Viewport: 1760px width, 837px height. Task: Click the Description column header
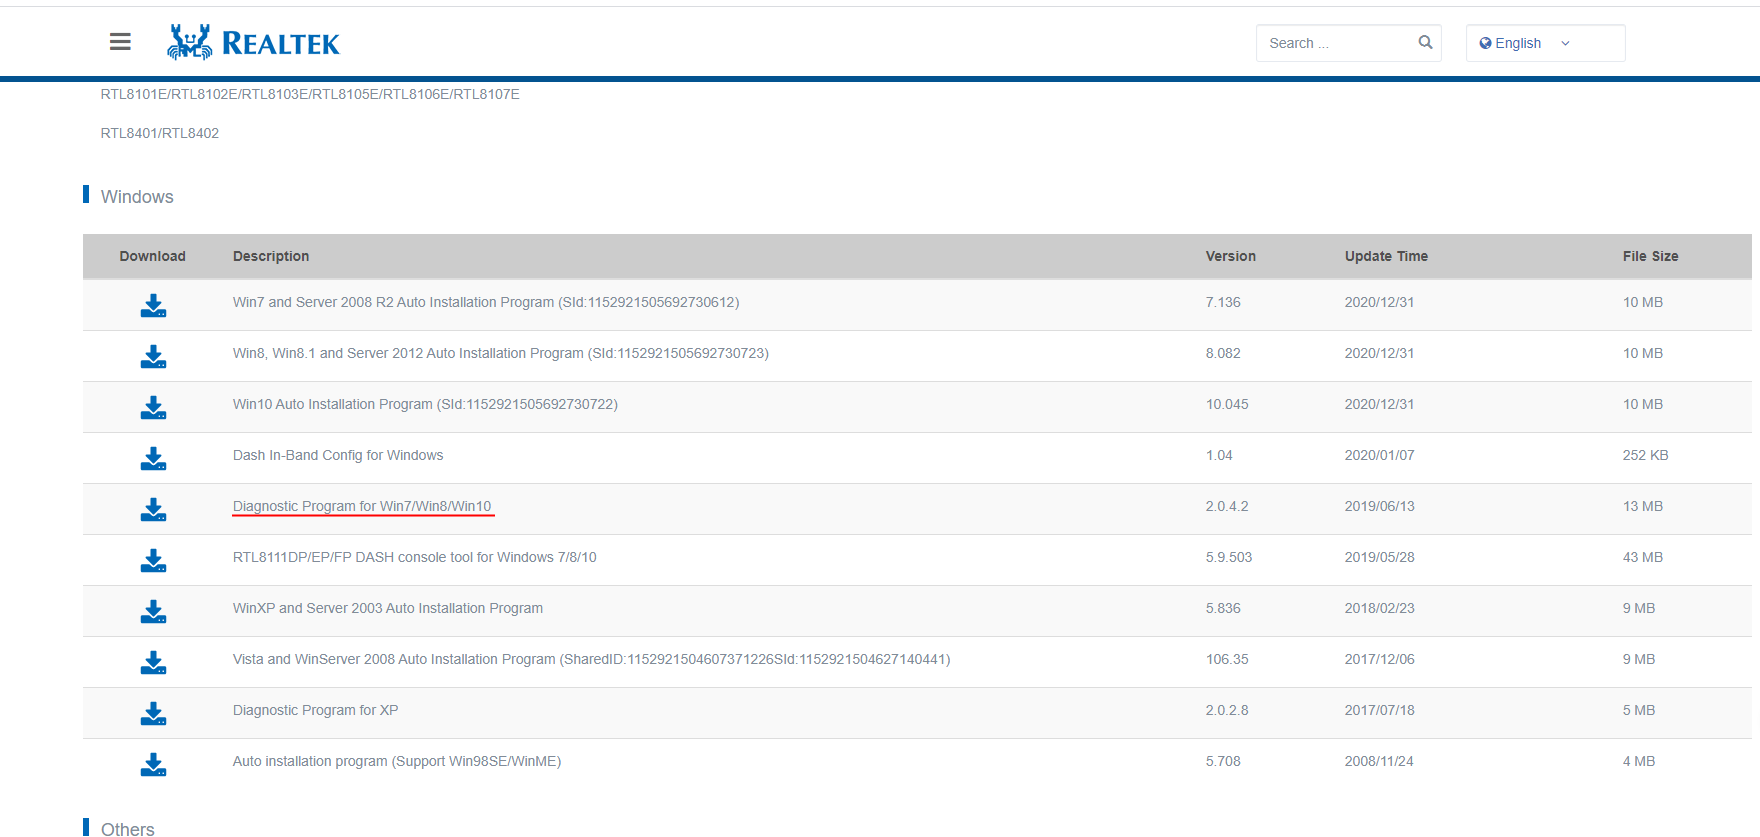pyautogui.click(x=271, y=256)
